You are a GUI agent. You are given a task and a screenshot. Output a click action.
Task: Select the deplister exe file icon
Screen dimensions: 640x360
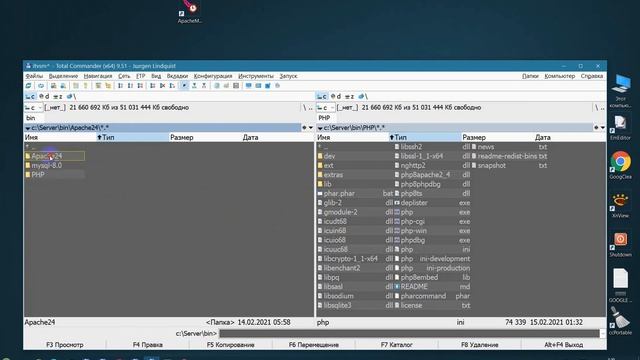(x=397, y=203)
